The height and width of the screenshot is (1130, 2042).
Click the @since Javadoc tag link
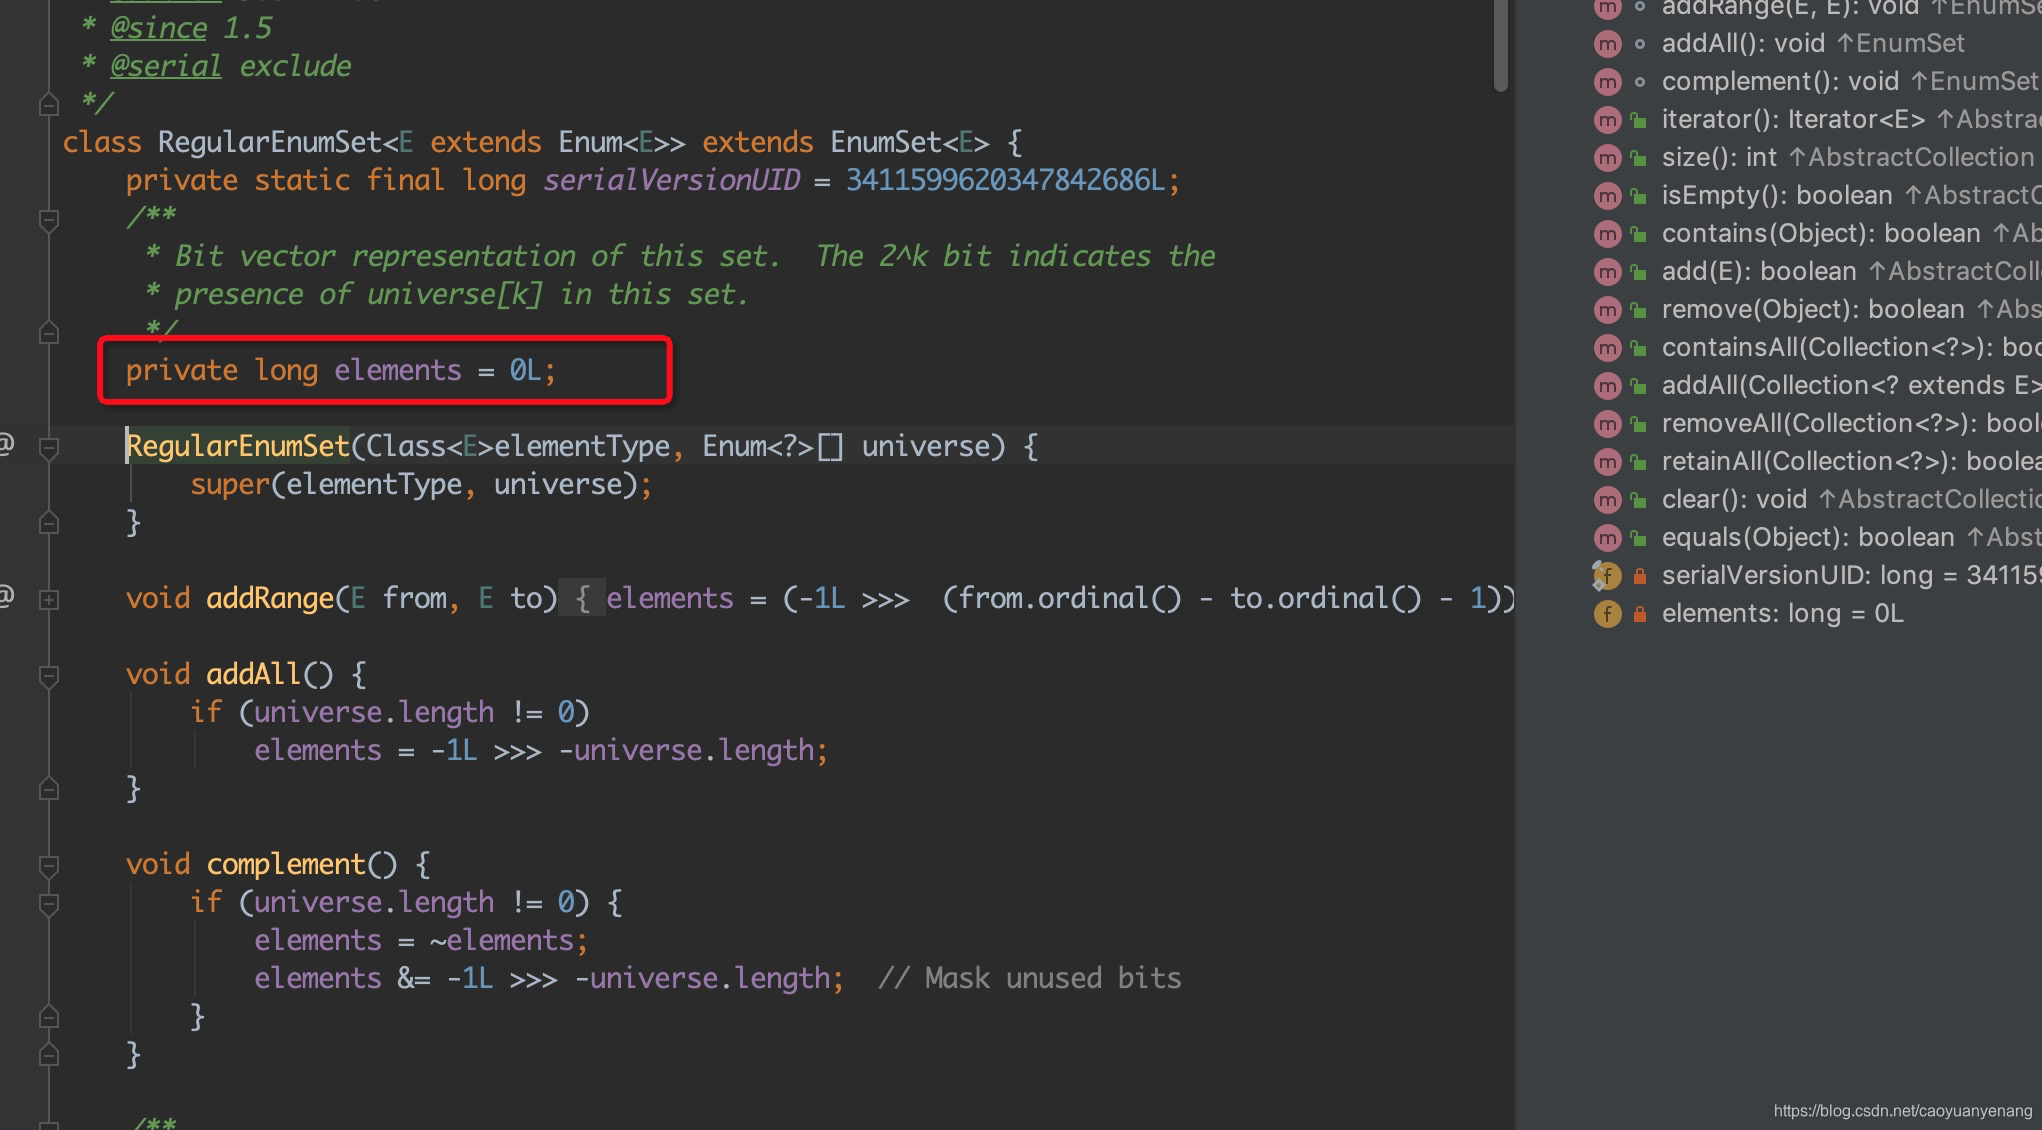(159, 28)
